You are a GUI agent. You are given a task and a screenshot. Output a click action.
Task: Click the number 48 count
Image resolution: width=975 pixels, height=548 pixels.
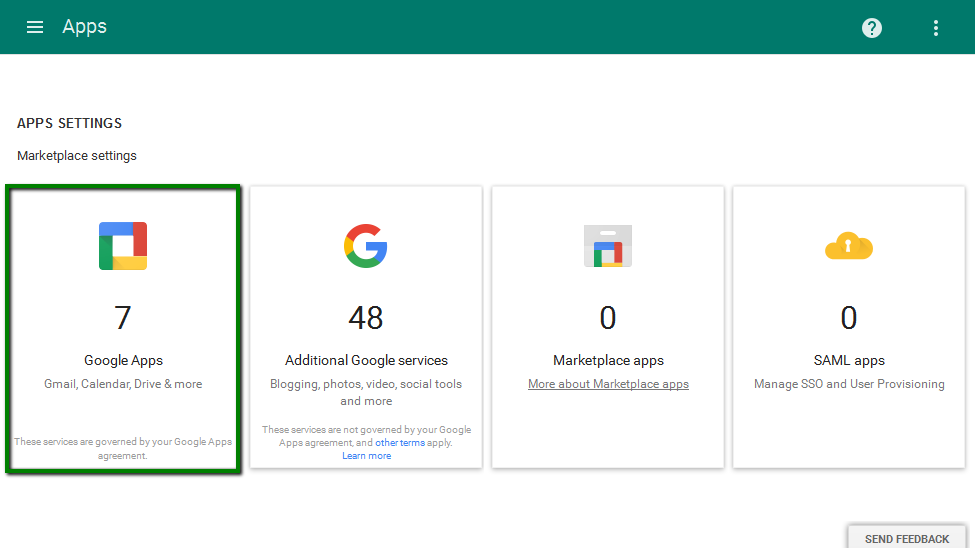click(x=366, y=318)
